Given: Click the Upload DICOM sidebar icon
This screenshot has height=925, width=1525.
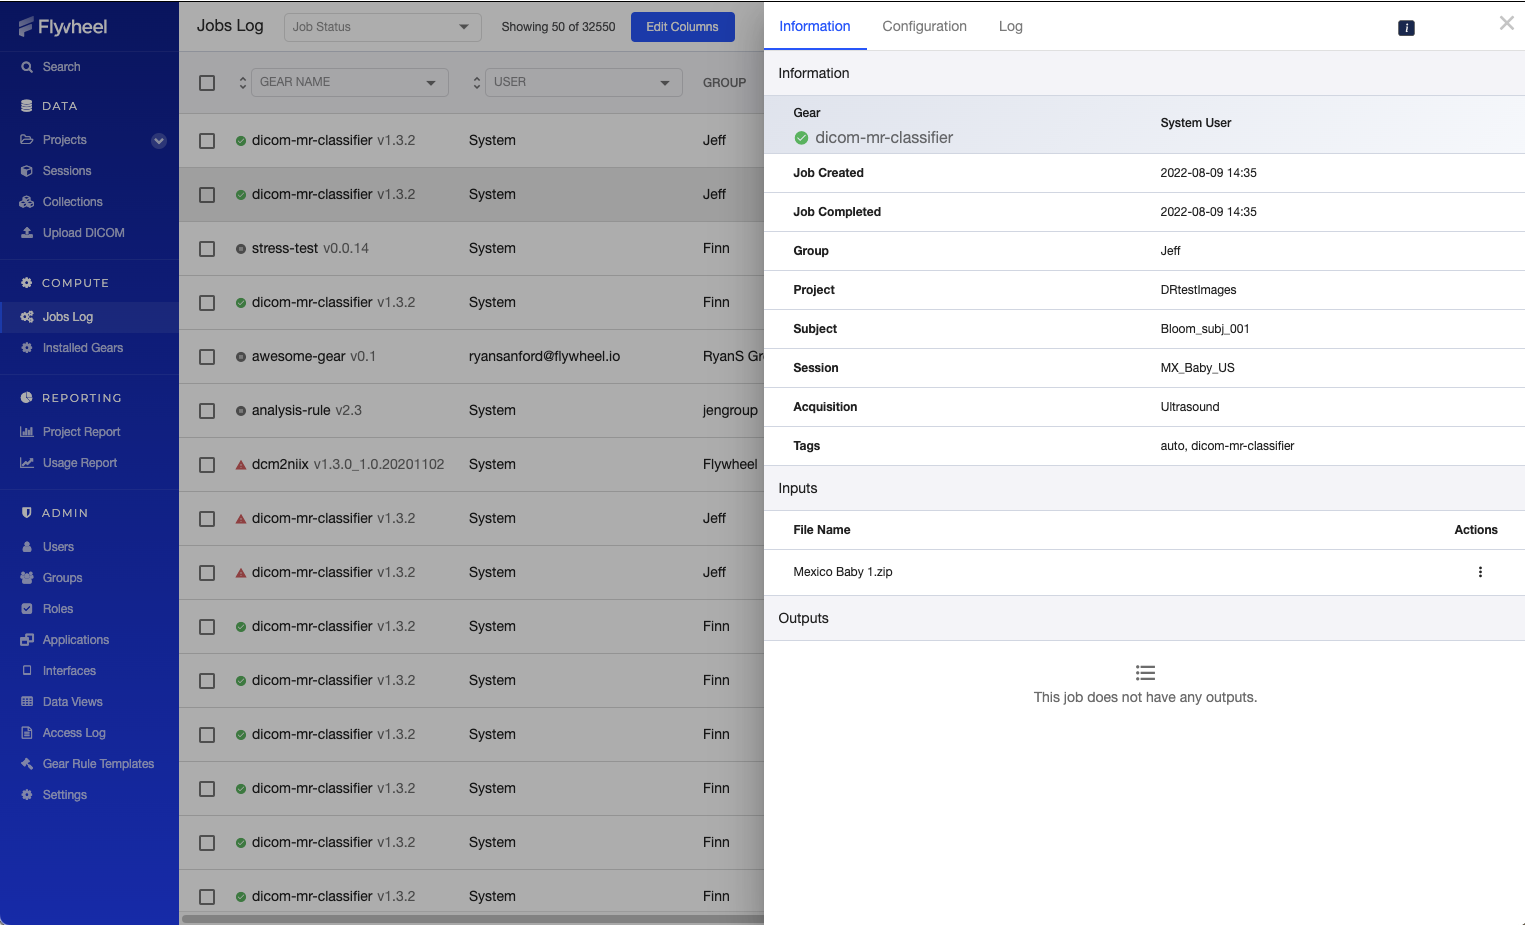Looking at the screenshot, I should tap(27, 233).
